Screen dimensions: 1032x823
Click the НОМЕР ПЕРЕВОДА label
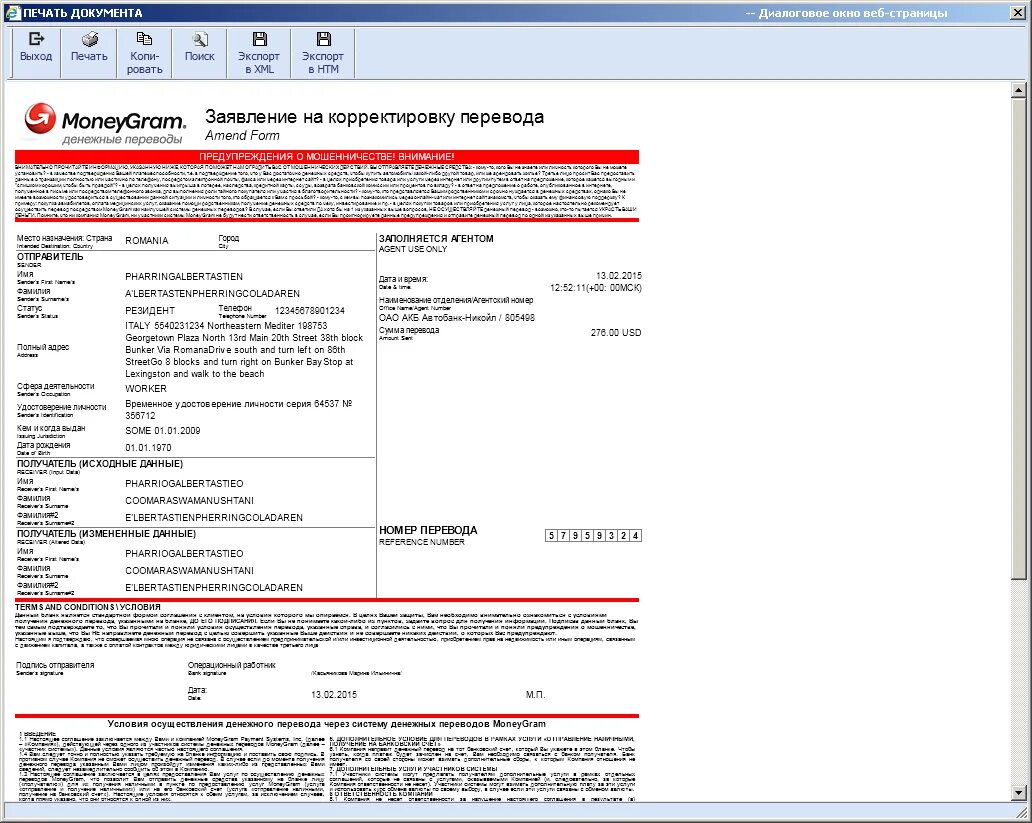(428, 530)
